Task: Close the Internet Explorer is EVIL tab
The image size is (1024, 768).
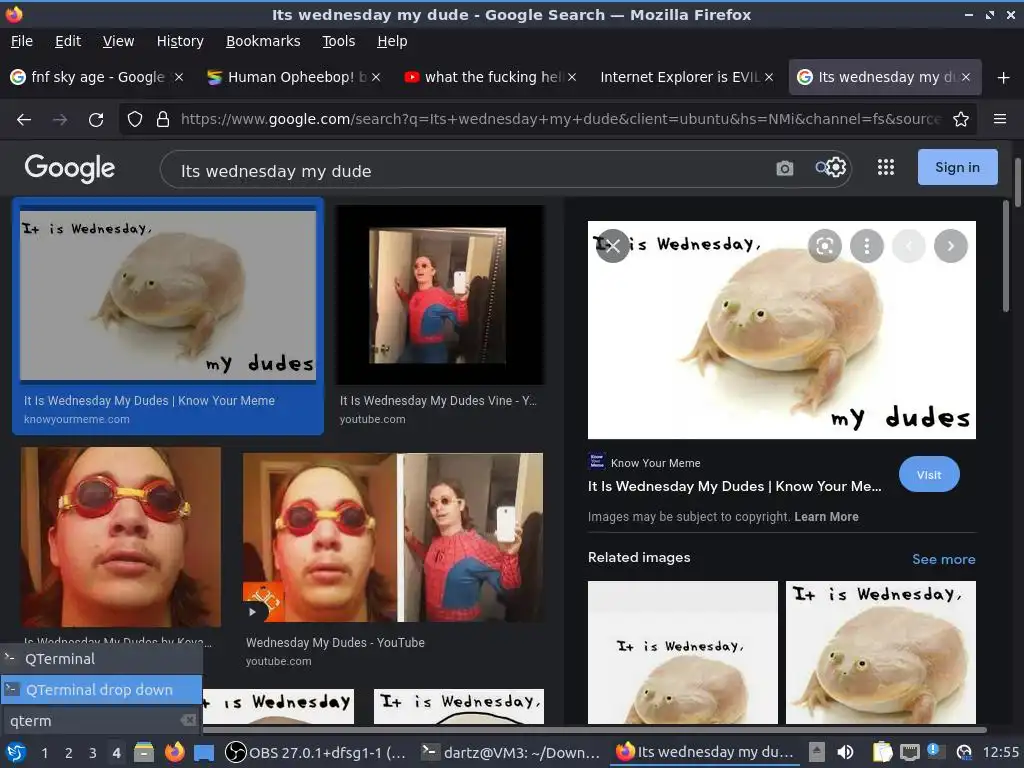Action: click(x=769, y=77)
